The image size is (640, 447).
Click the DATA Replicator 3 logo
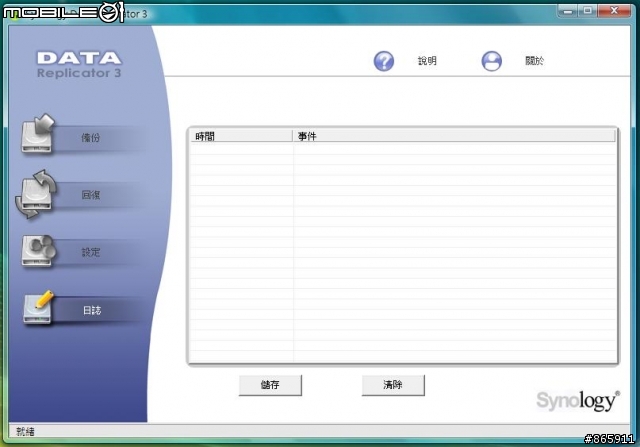tap(79, 64)
